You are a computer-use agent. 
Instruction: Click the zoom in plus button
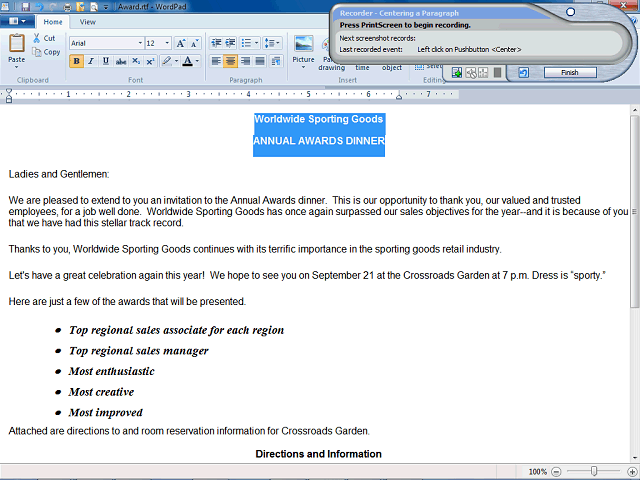pyautogui.click(x=631, y=471)
